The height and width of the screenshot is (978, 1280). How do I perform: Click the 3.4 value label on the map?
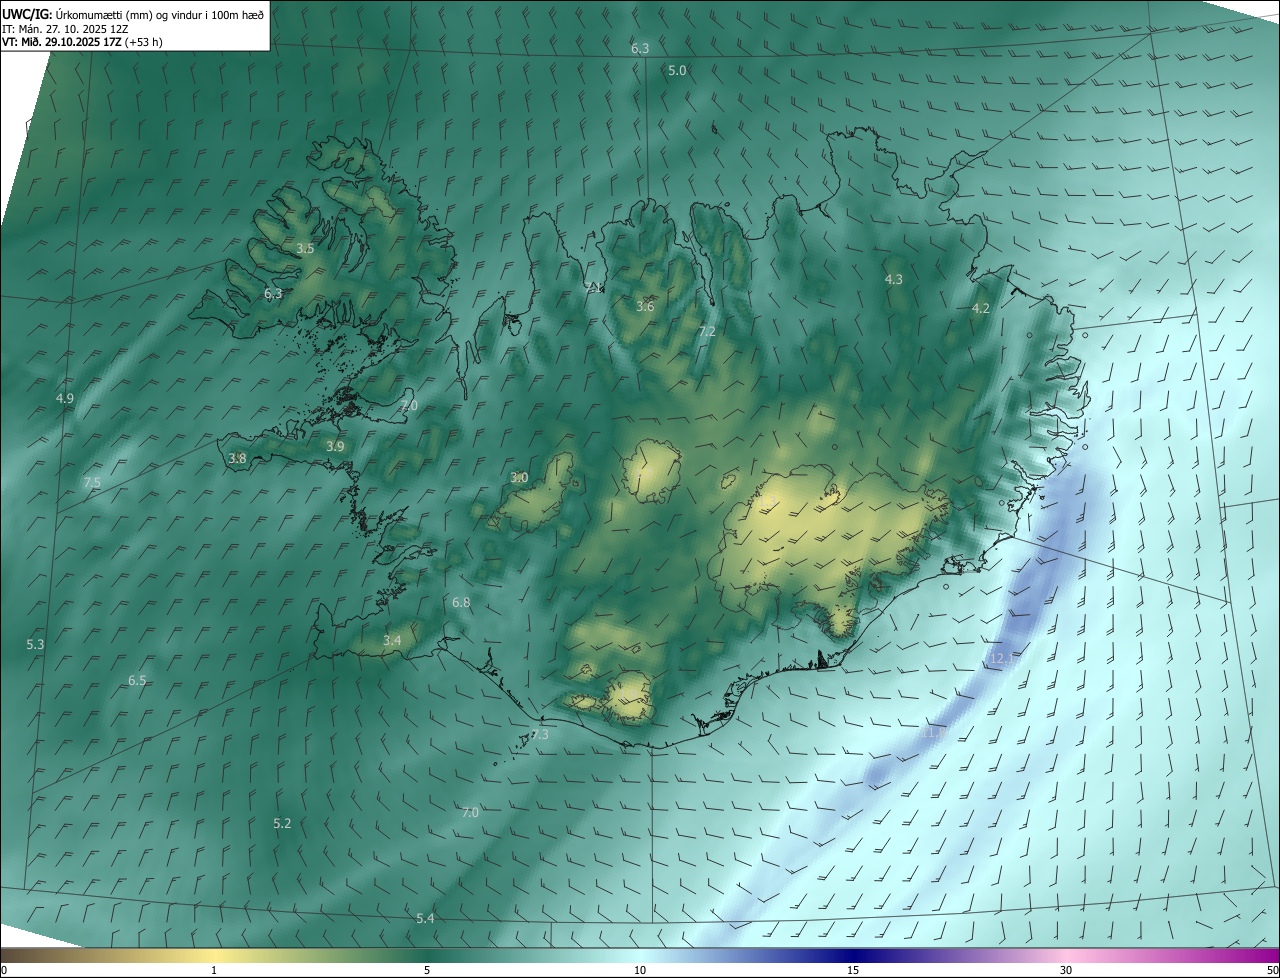(x=392, y=640)
